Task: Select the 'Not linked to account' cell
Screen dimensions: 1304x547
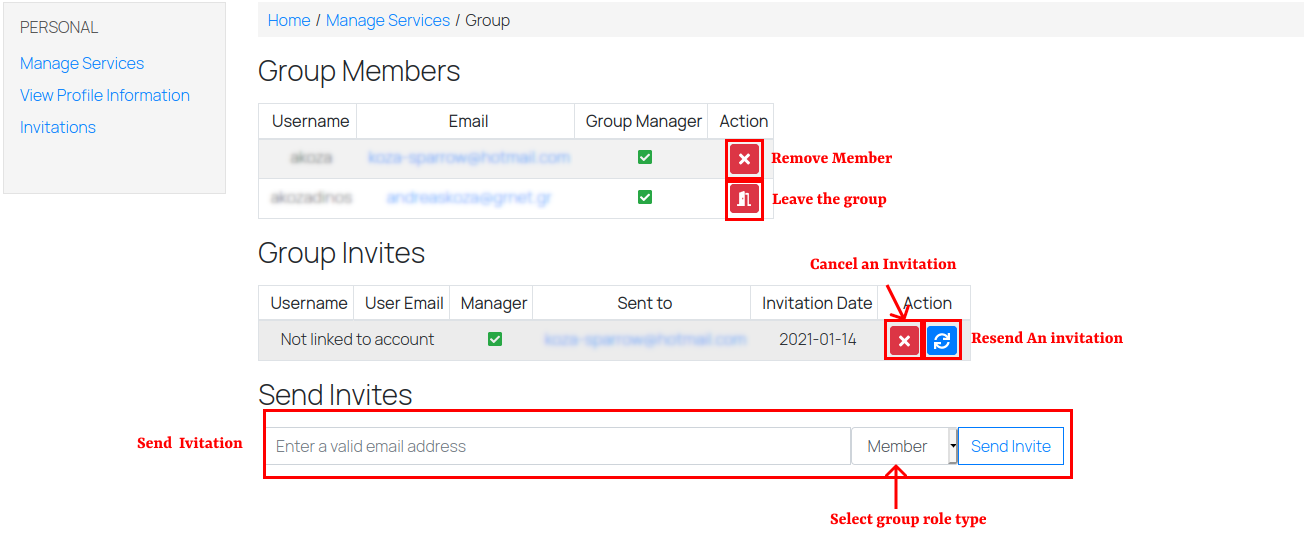Action: pos(357,340)
